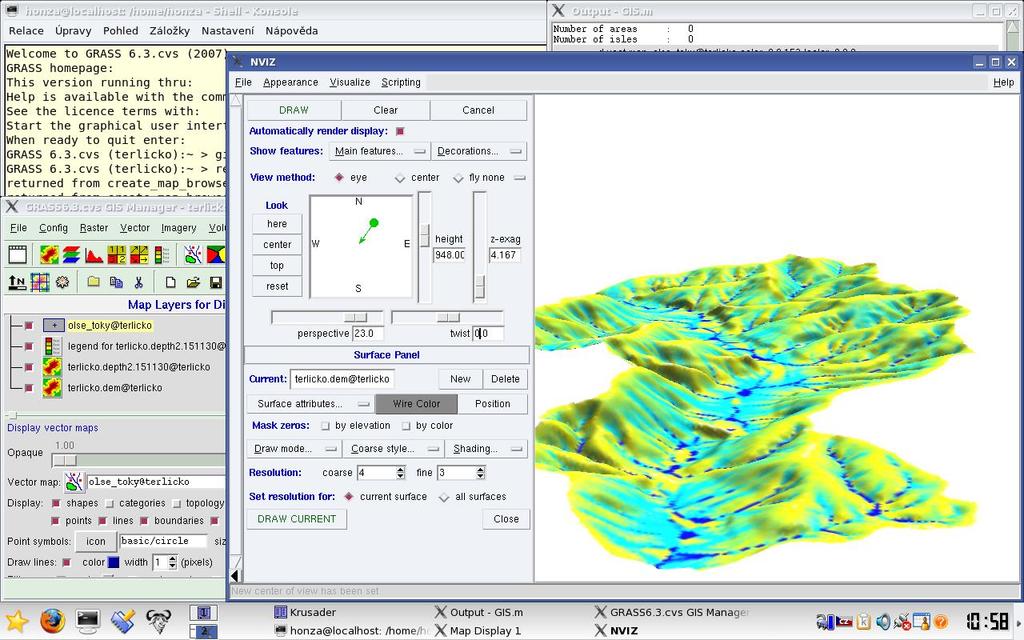Delete selected layer with scissors icon
1024x640 pixels.
click(138, 282)
